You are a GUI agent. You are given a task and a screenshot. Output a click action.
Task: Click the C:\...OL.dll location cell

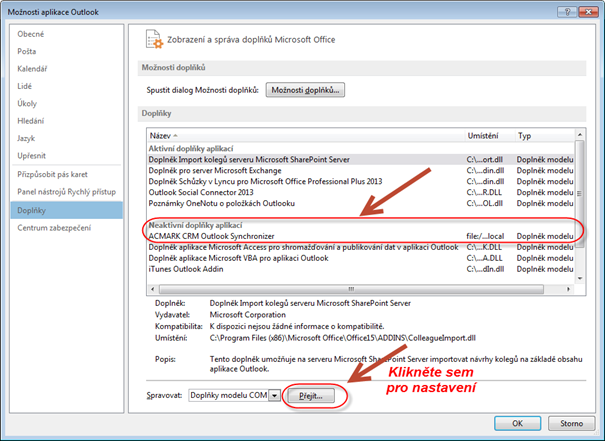pos(484,203)
